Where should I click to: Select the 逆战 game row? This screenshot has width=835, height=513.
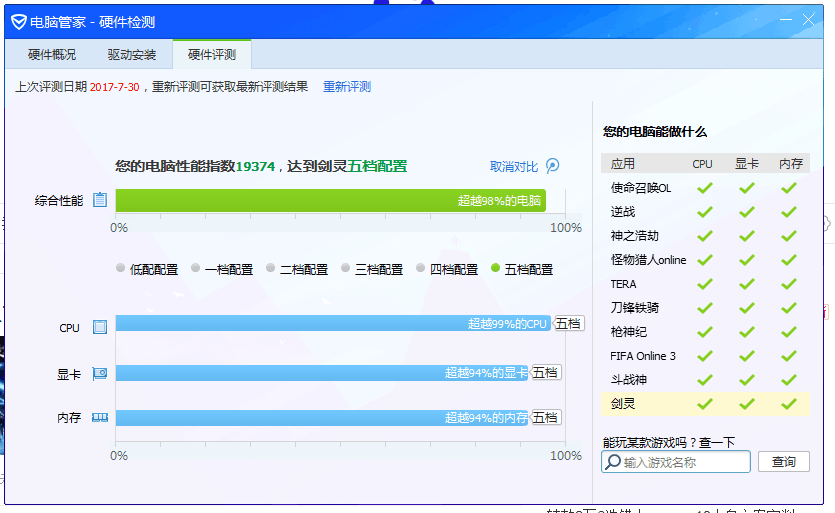click(705, 211)
